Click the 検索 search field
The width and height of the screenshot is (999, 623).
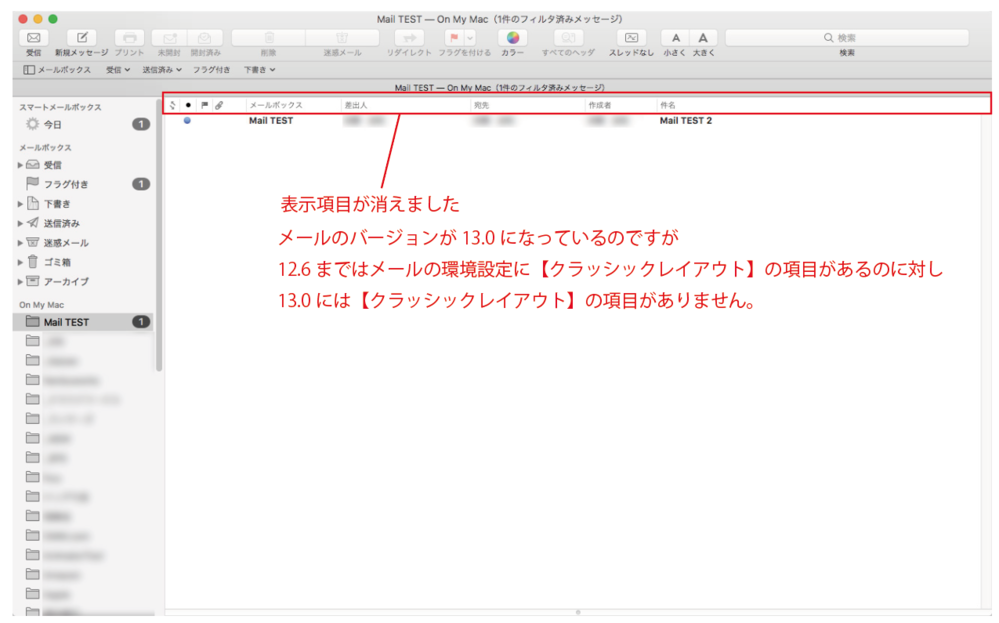[846, 37]
